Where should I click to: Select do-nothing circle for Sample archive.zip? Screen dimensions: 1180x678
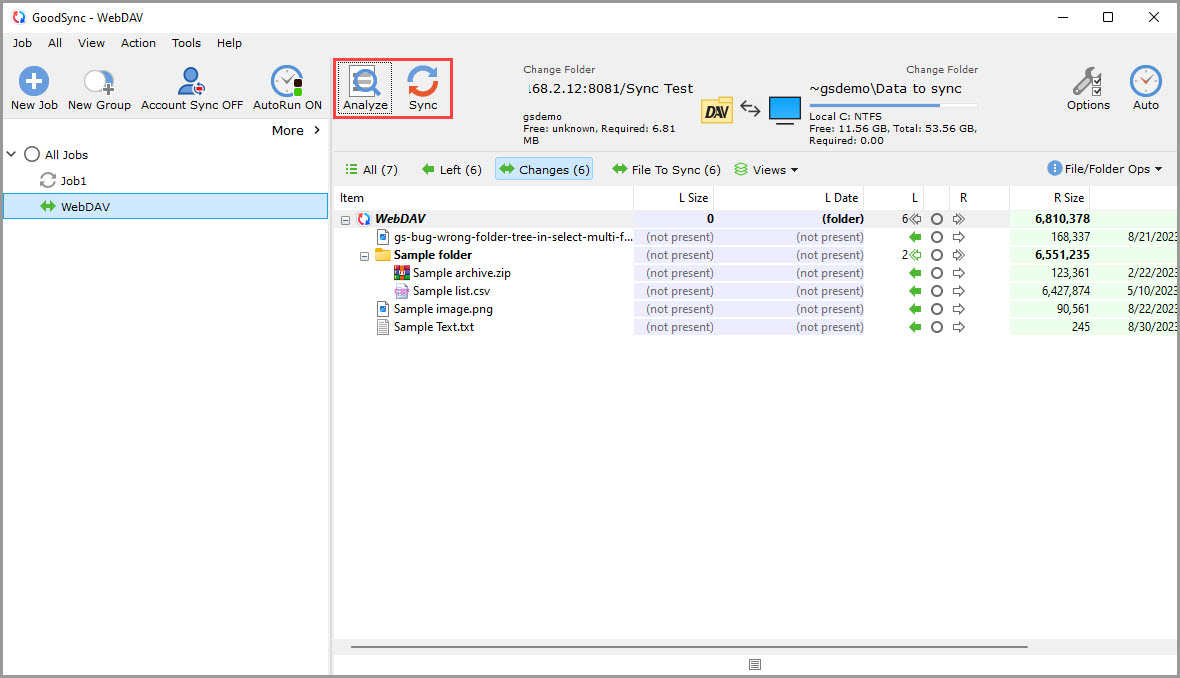tap(937, 273)
